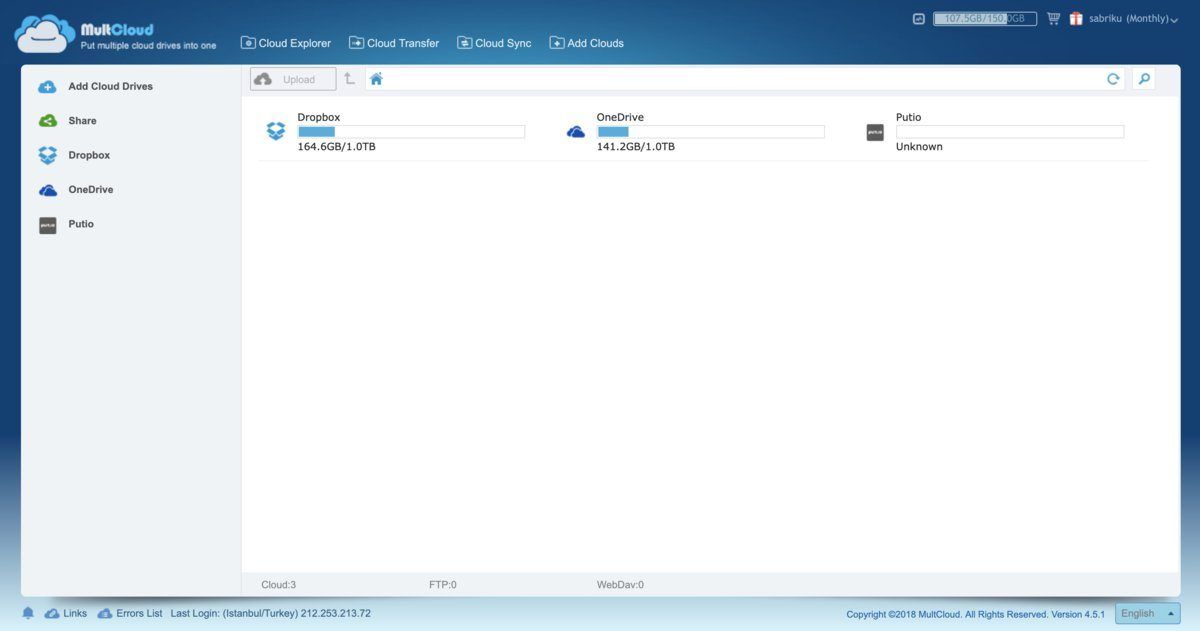Open the Putio drive icon in main panel

coord(875,132)
